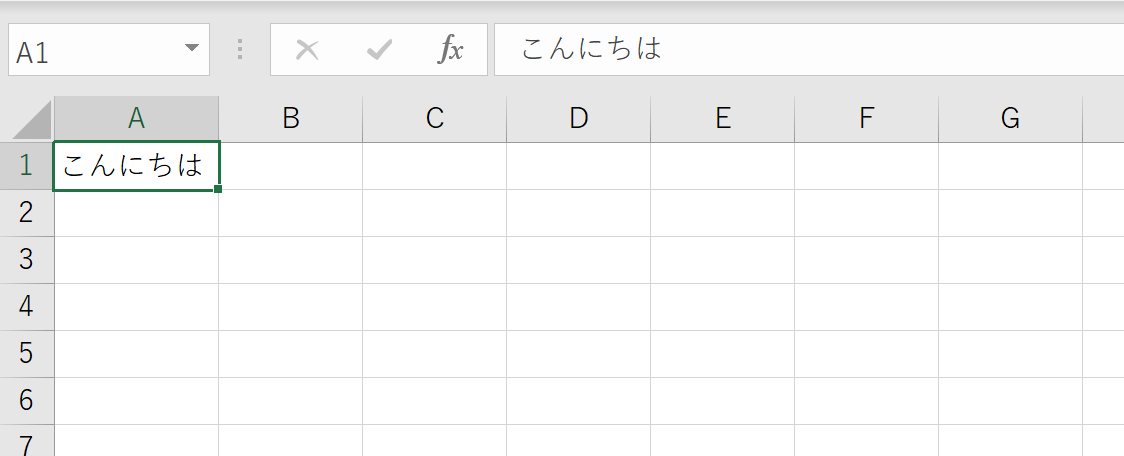1124x456 pixels.
Task: Select row 3 header
Action: tap(27, 260)
